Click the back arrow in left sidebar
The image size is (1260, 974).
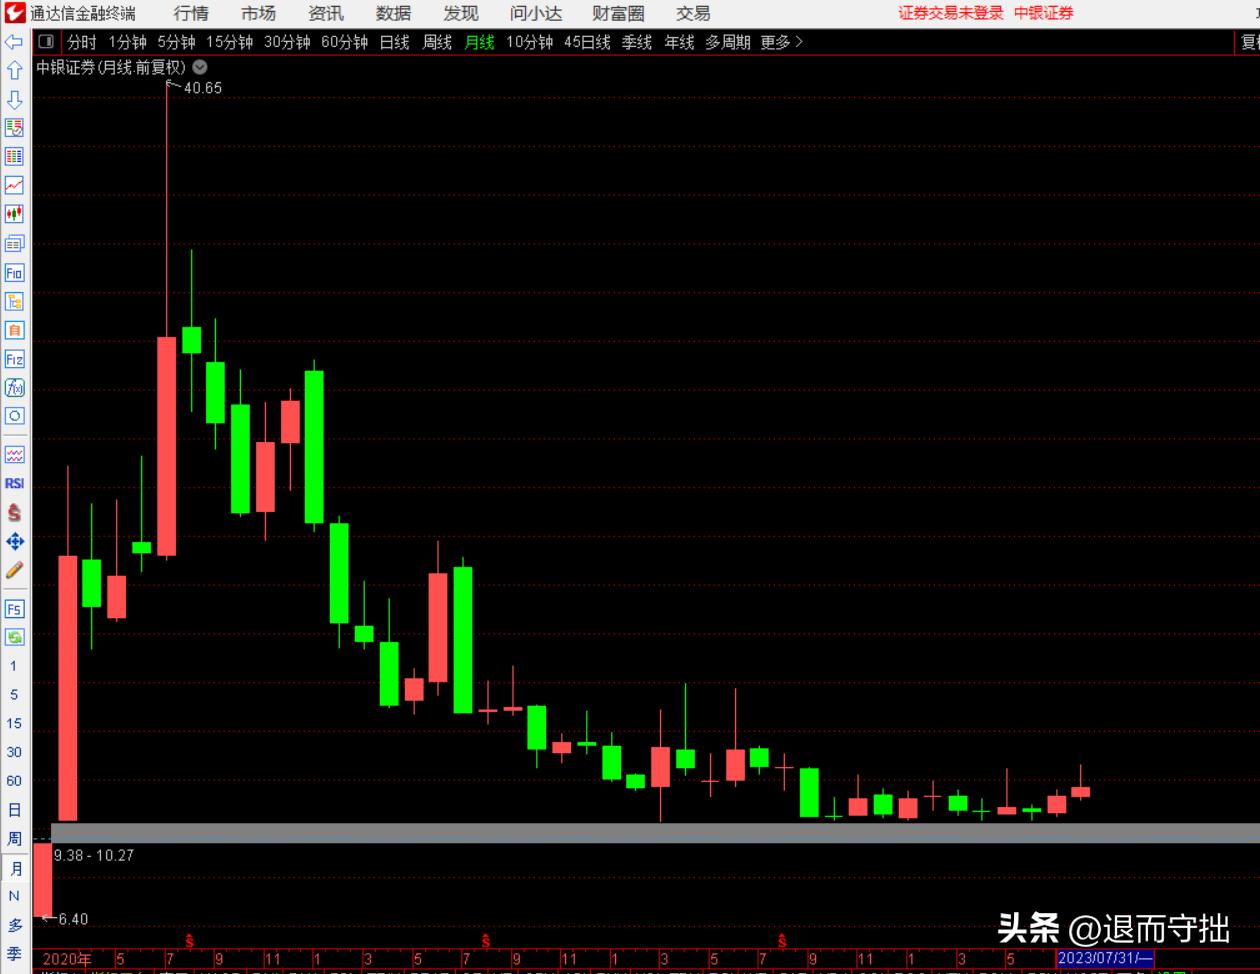[14, 42]
